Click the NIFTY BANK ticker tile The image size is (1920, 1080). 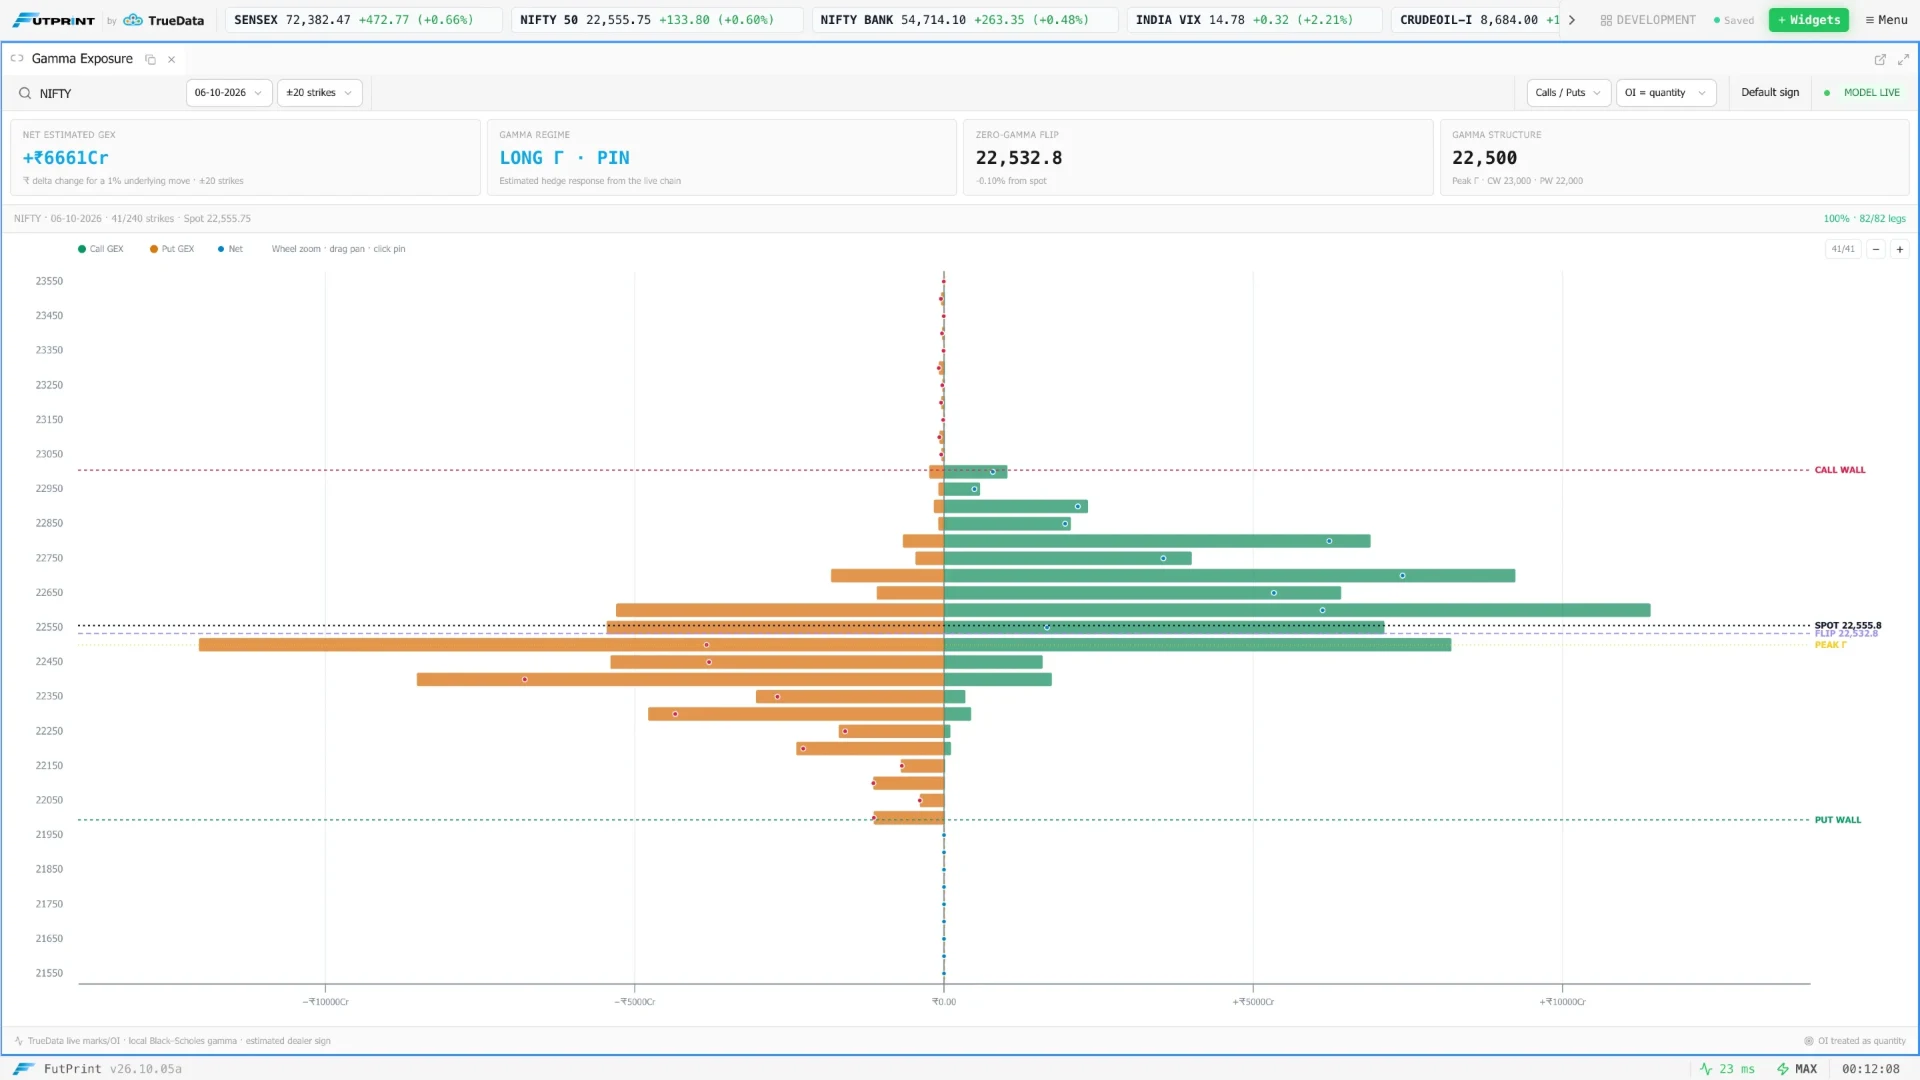(x=965, y=20)
